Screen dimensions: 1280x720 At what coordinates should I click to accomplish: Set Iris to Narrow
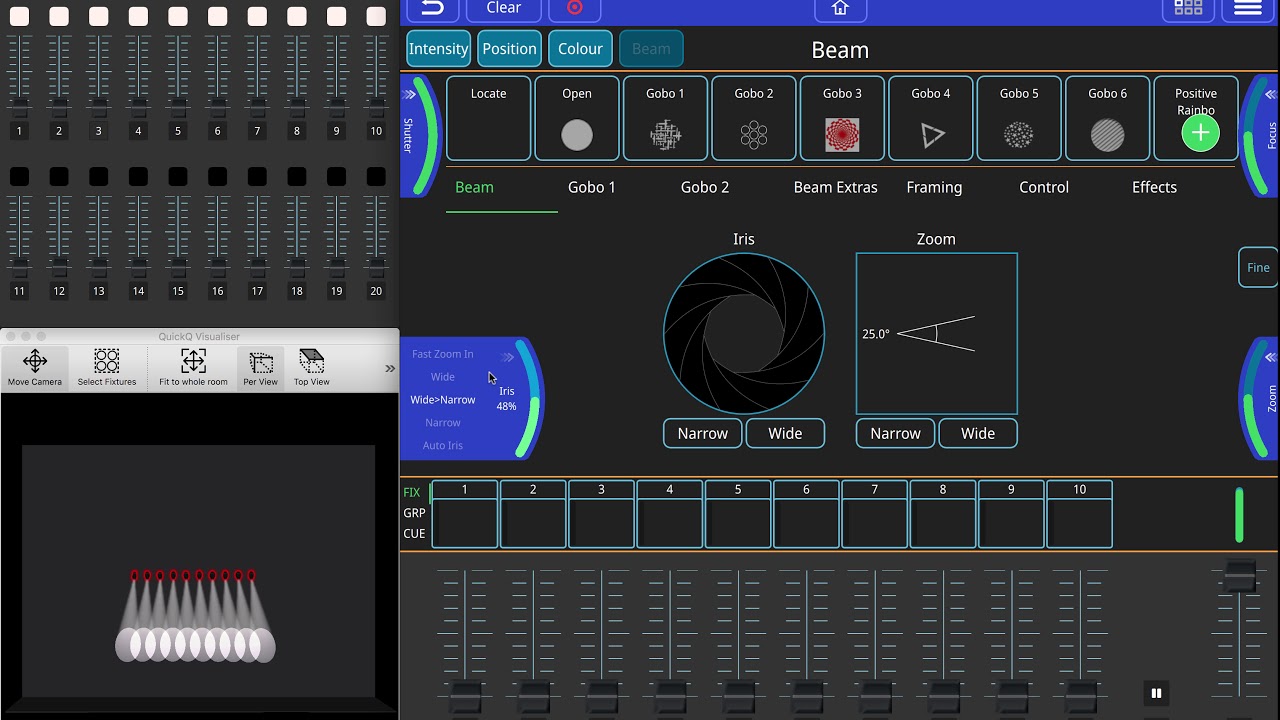[702, 433]
